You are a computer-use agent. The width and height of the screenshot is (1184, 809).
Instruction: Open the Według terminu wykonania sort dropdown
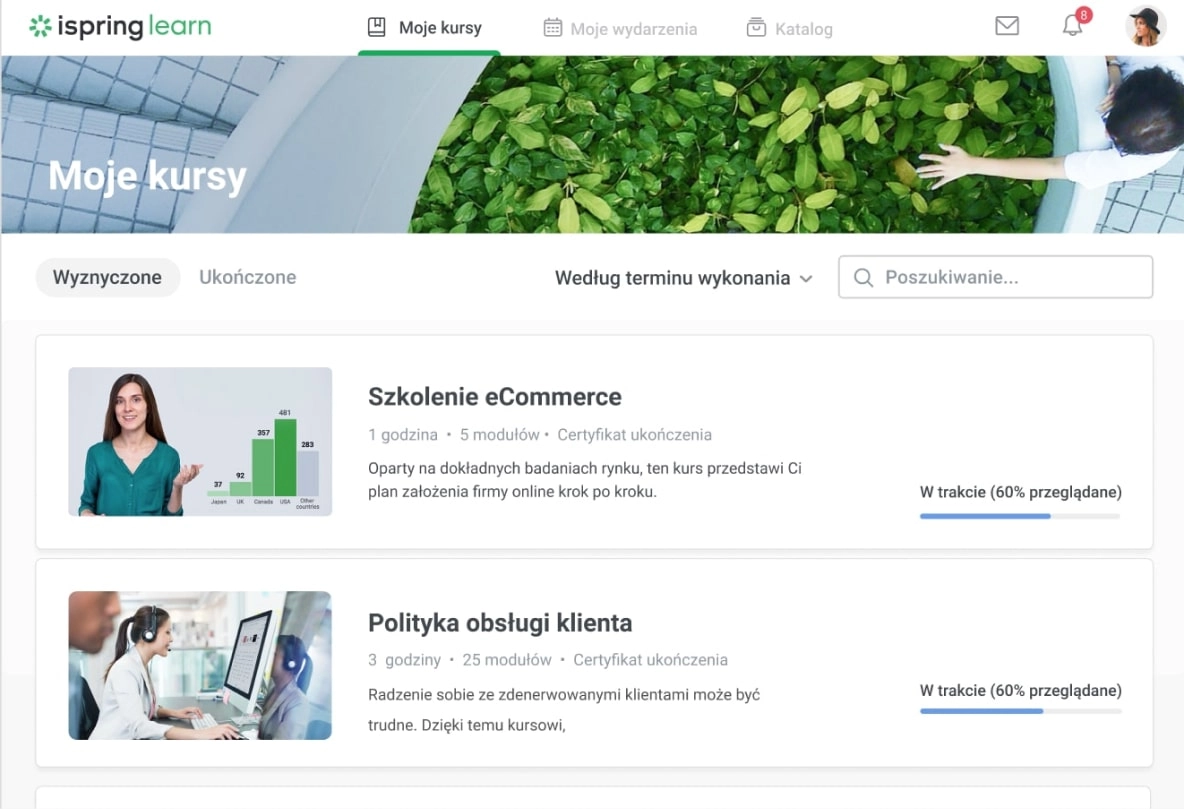pos(683,278)
